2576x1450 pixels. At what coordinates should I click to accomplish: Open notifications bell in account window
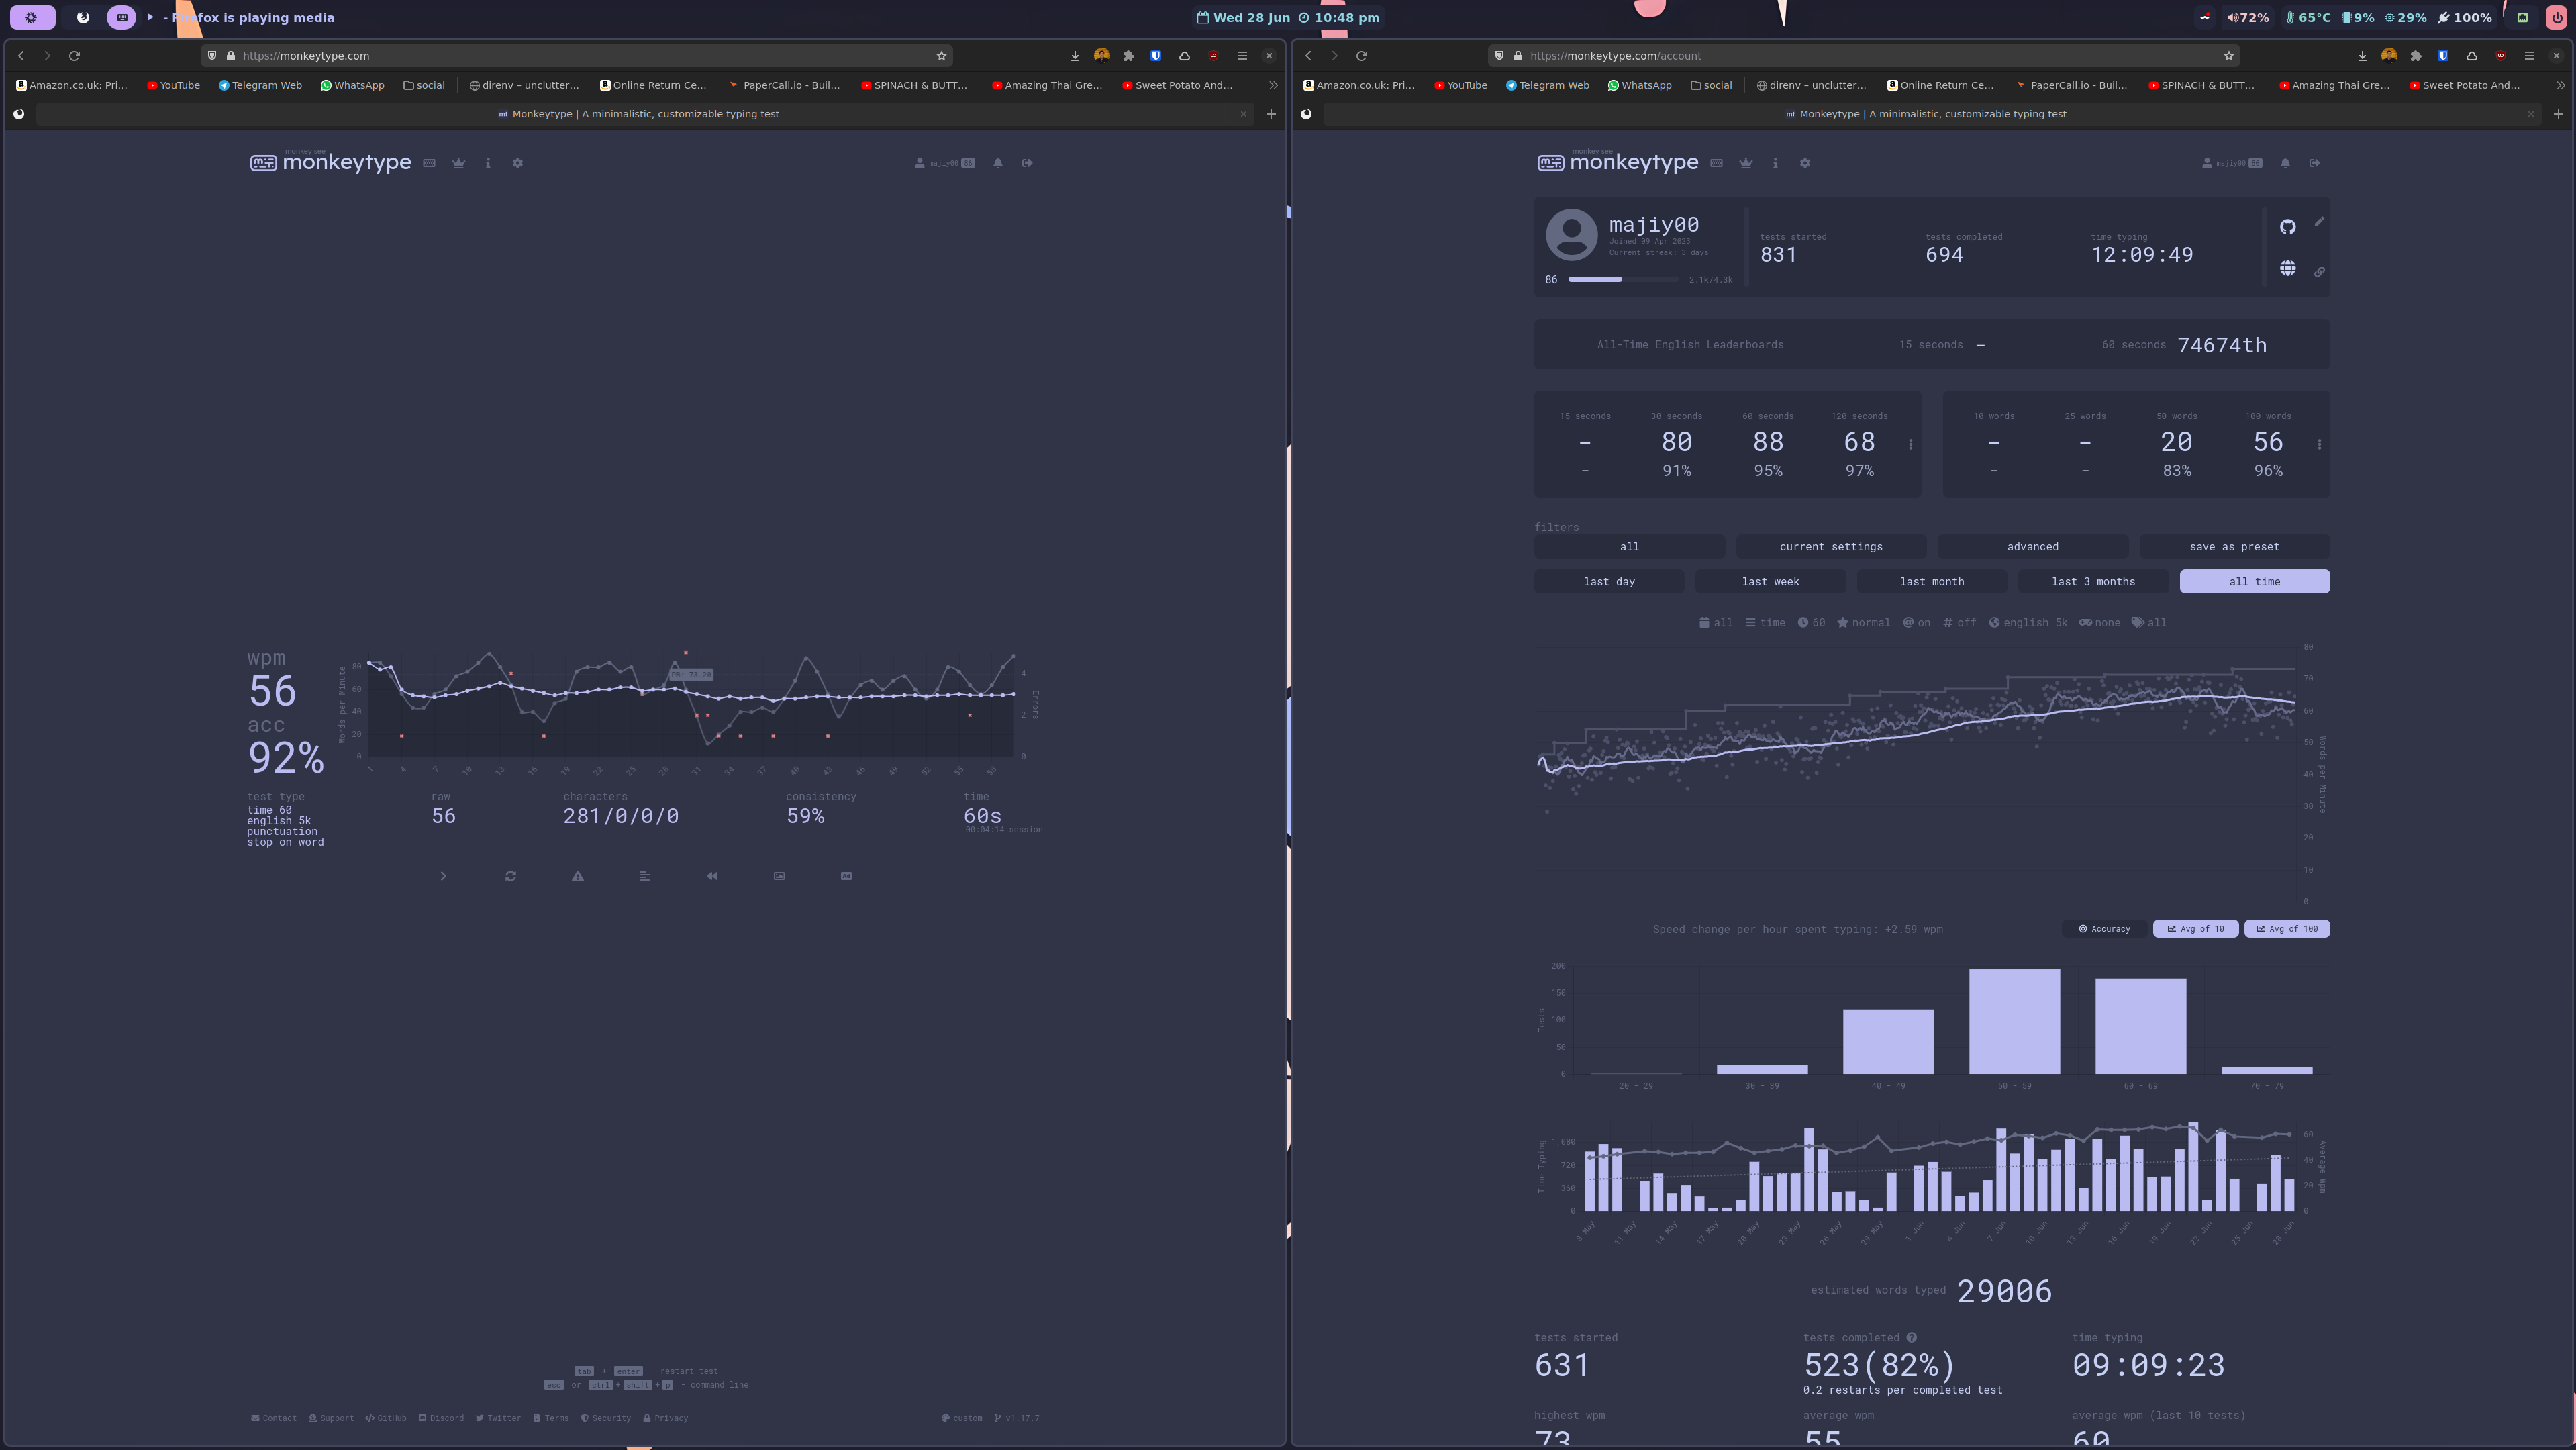[2285, 163]
